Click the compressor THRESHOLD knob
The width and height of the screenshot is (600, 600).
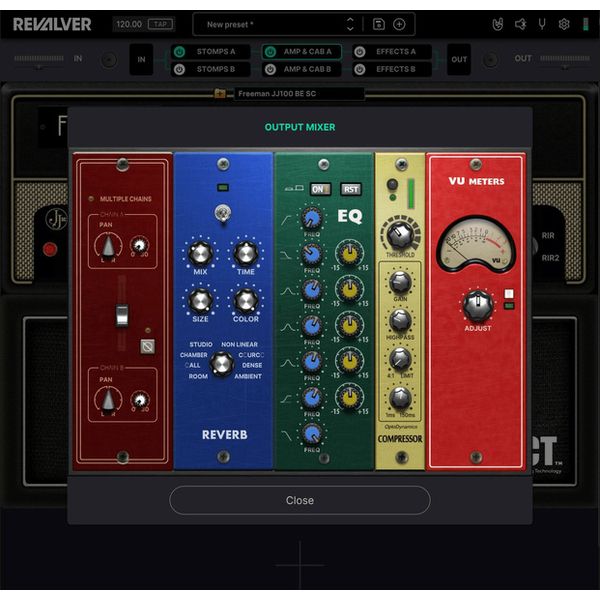[x=400, y=234]
